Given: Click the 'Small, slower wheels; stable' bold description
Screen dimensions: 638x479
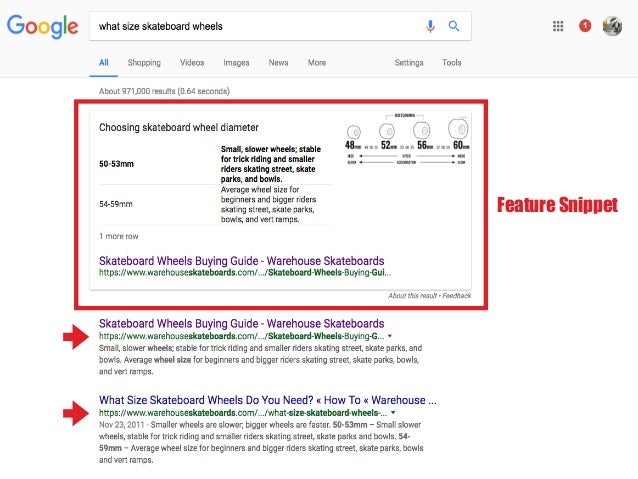Looking at the screenshot, I should [x=271, y=164].
